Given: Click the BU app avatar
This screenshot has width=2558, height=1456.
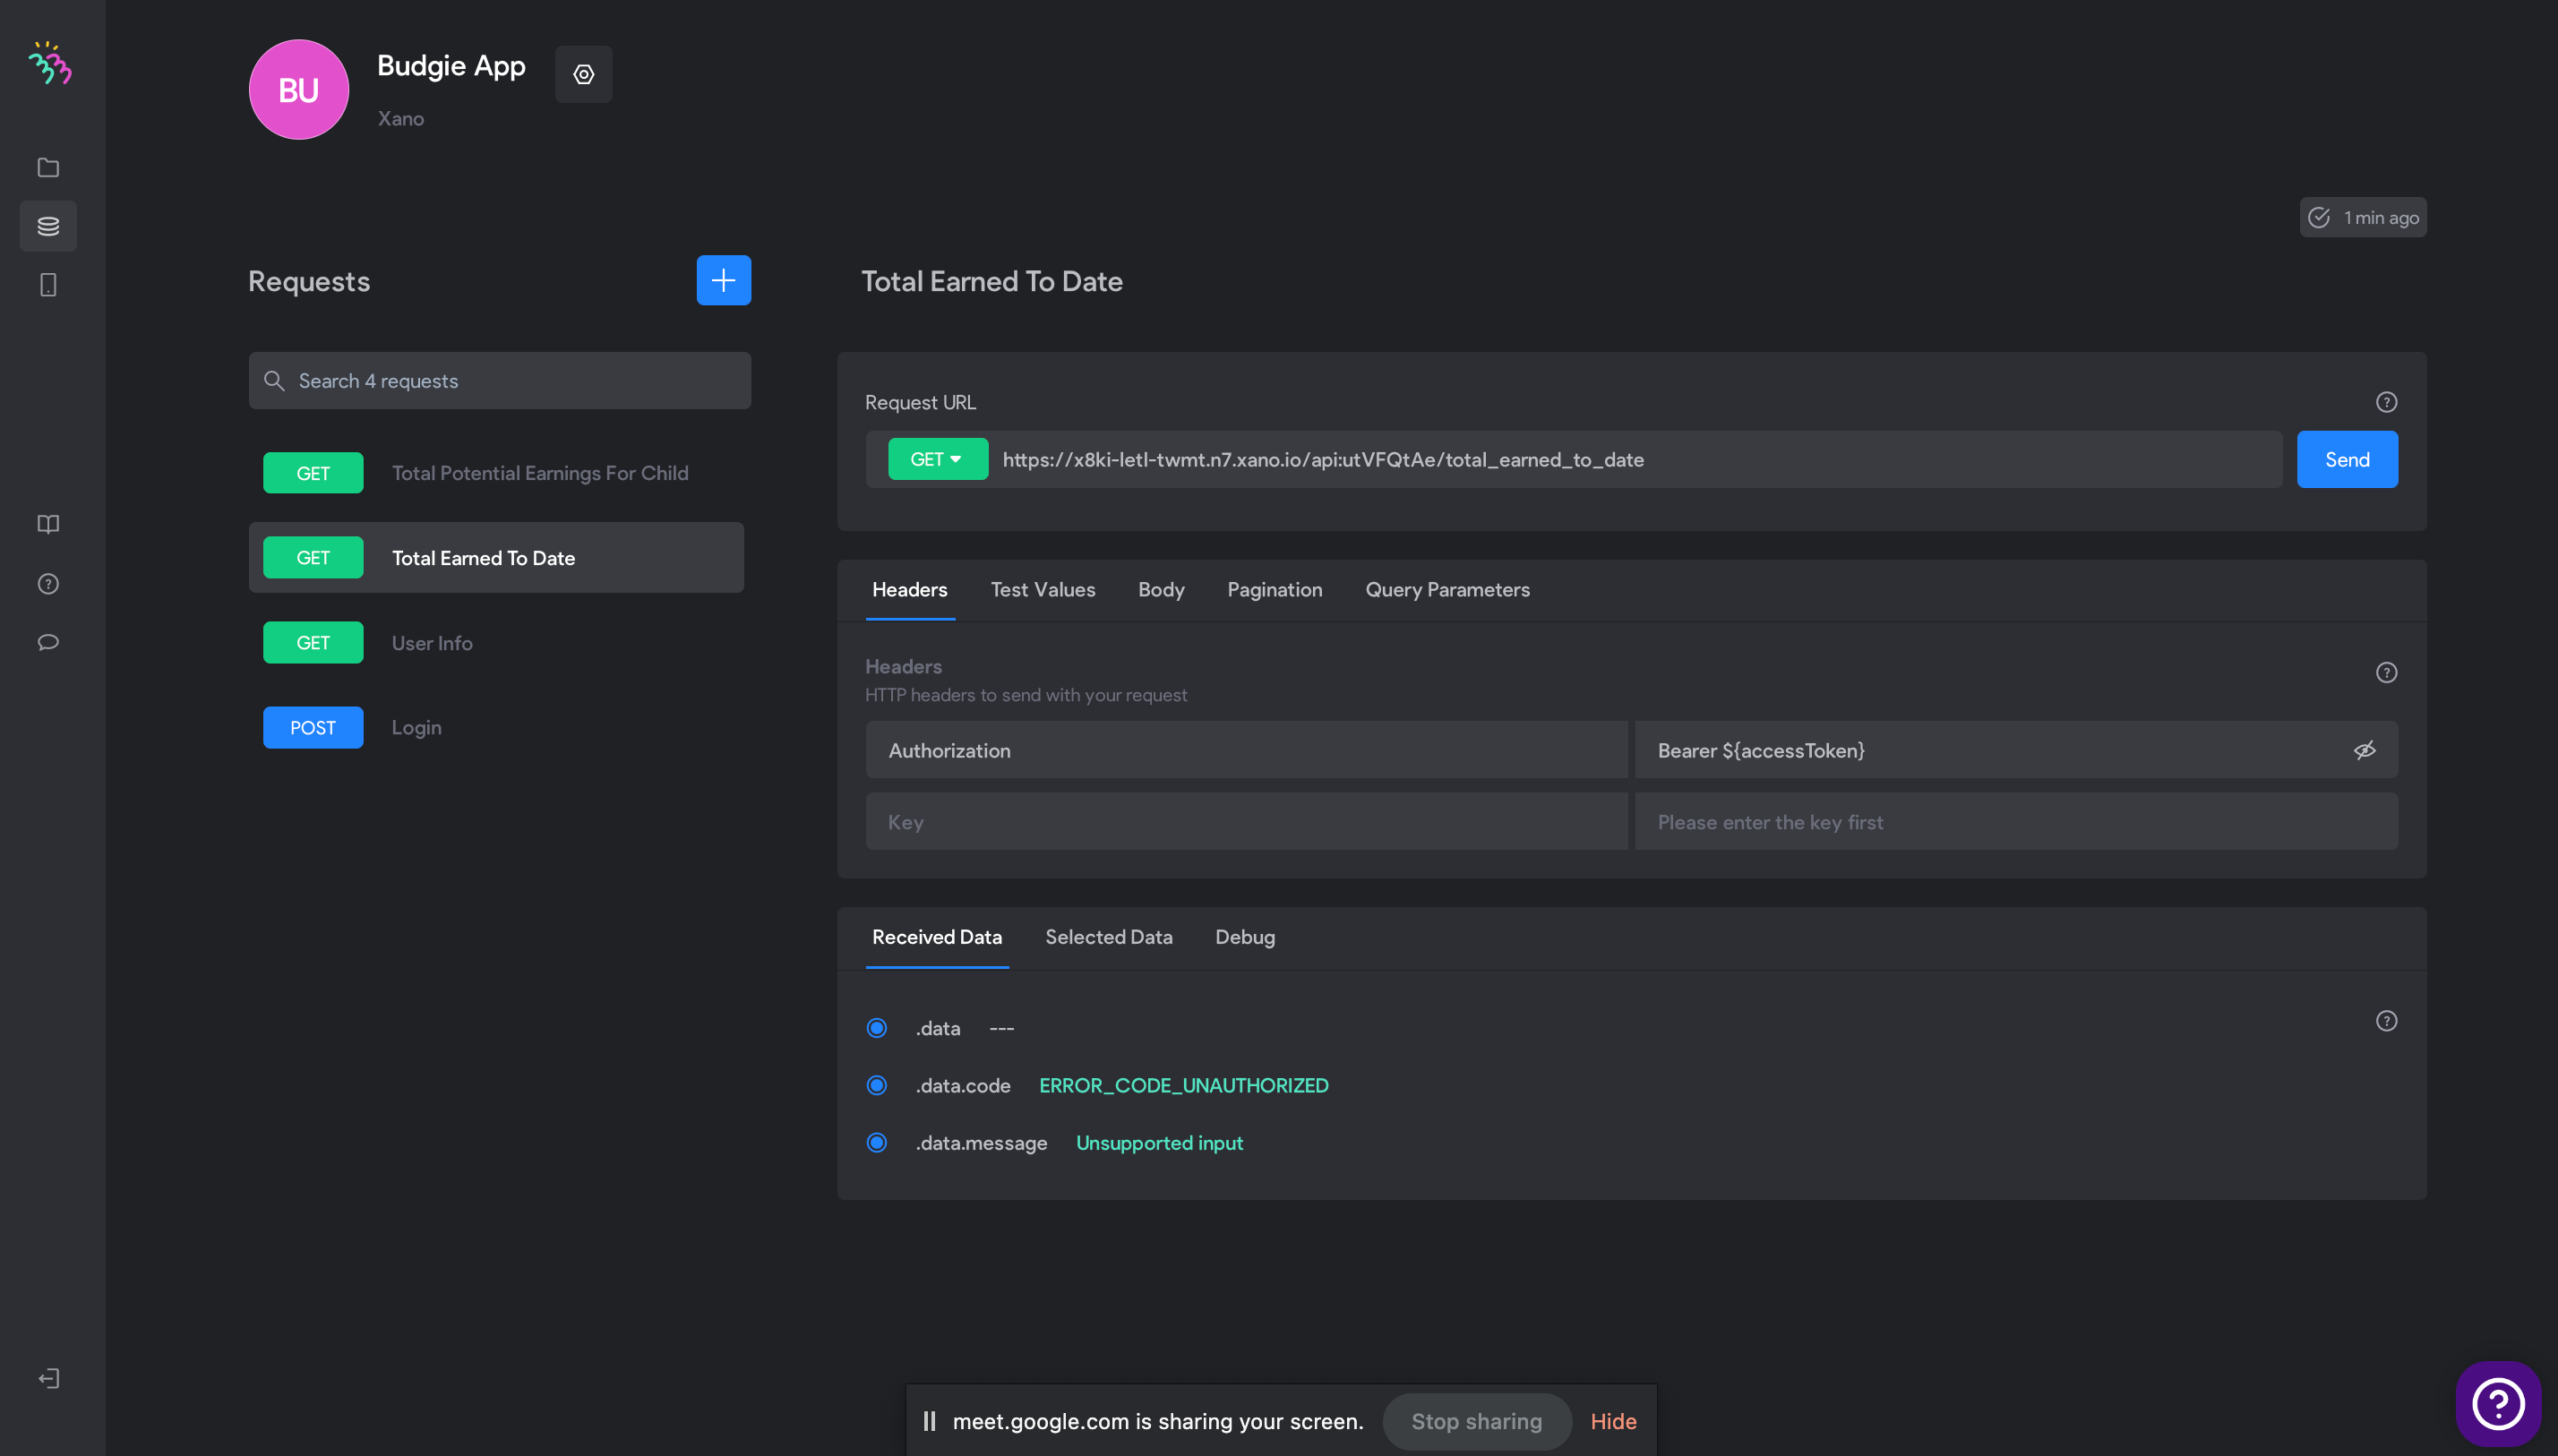Looking at the screenshot, I should (x=298, y=90).
